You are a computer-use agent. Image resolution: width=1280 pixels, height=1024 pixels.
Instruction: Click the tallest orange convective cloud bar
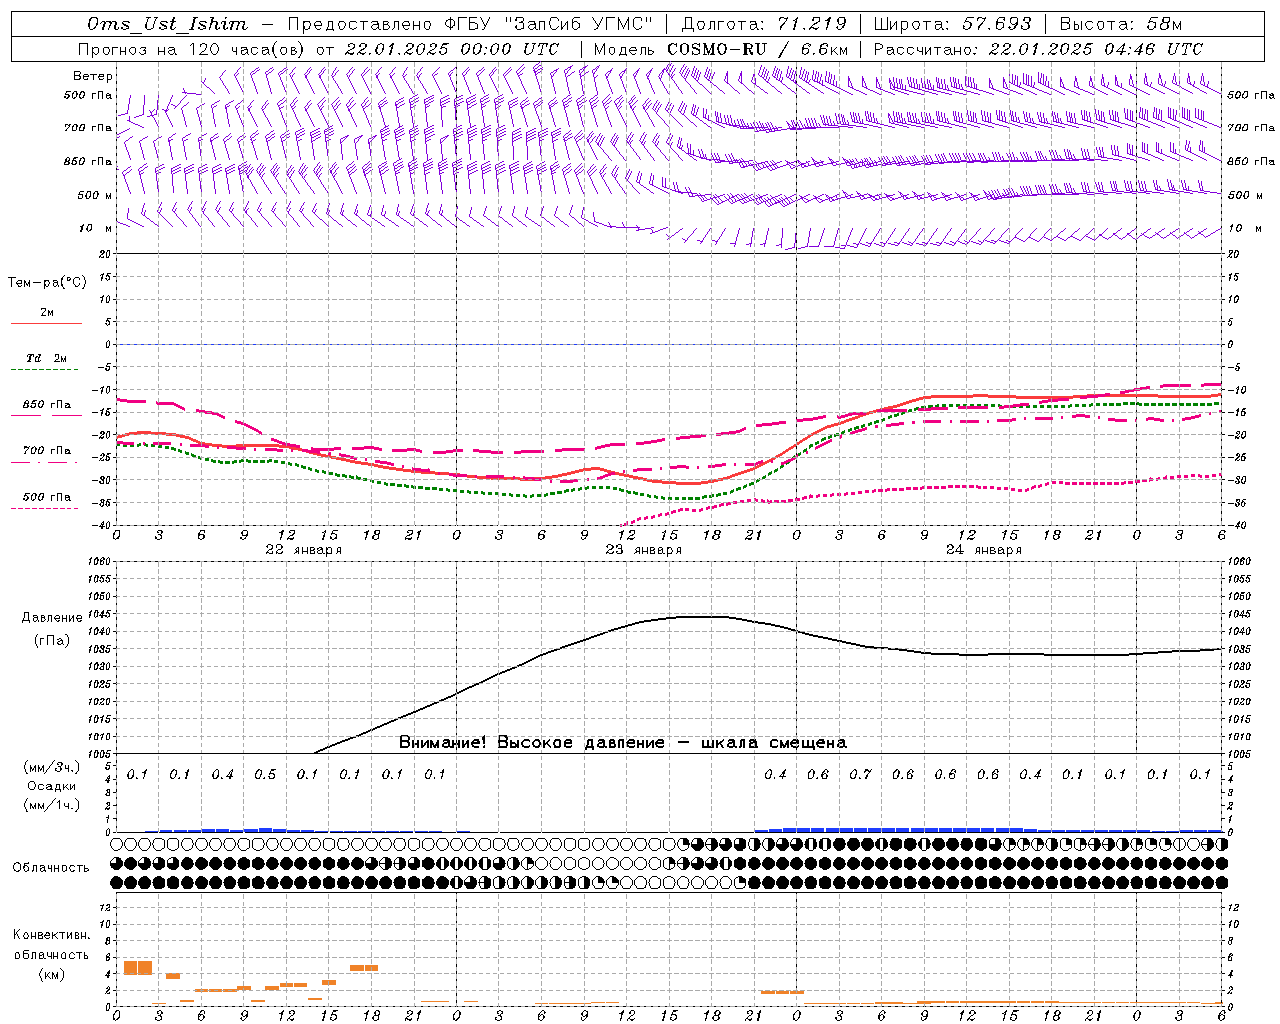(x=138, y=967)
